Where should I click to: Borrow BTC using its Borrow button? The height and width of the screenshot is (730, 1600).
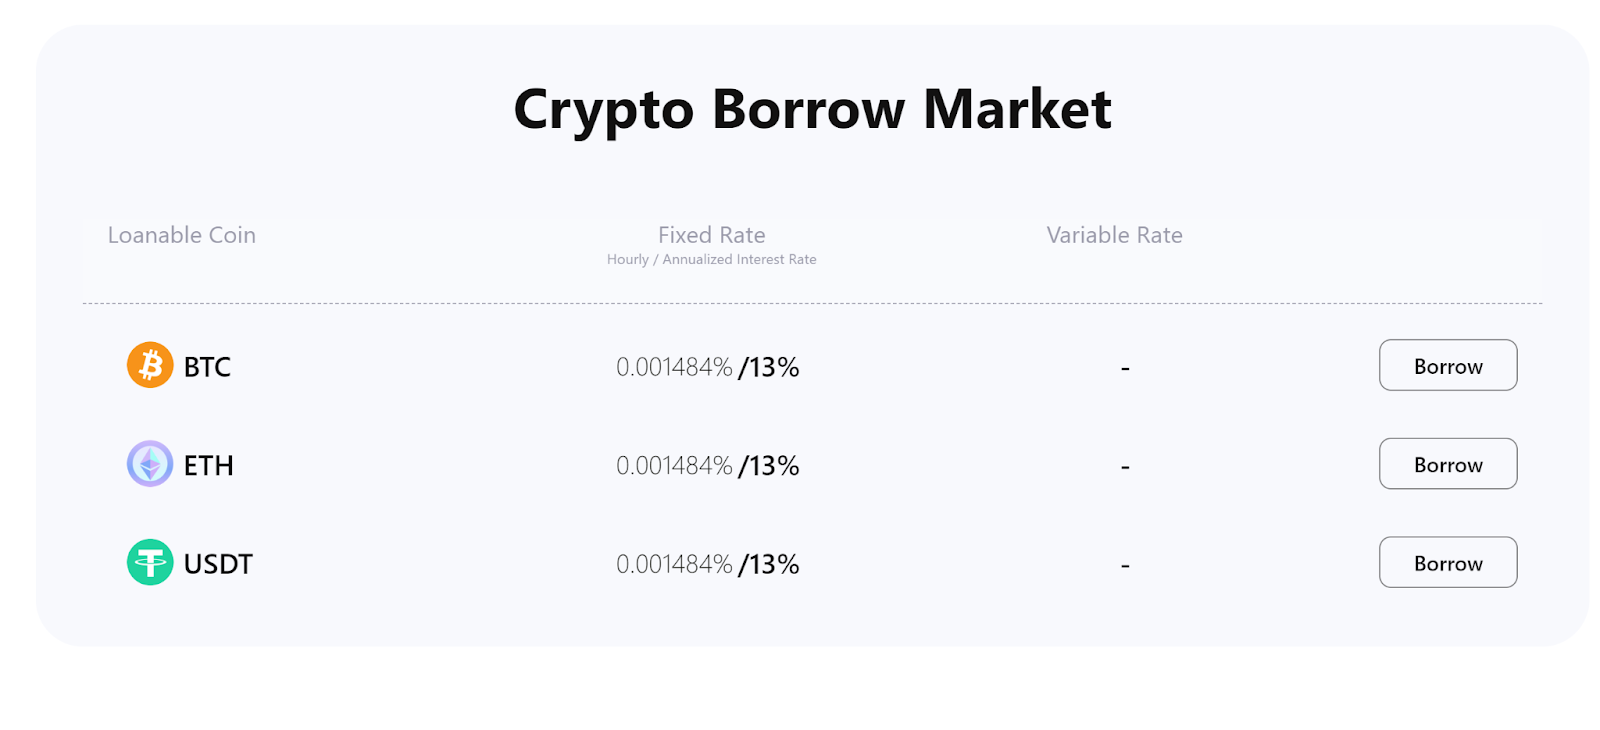[x=1448, y=365]
